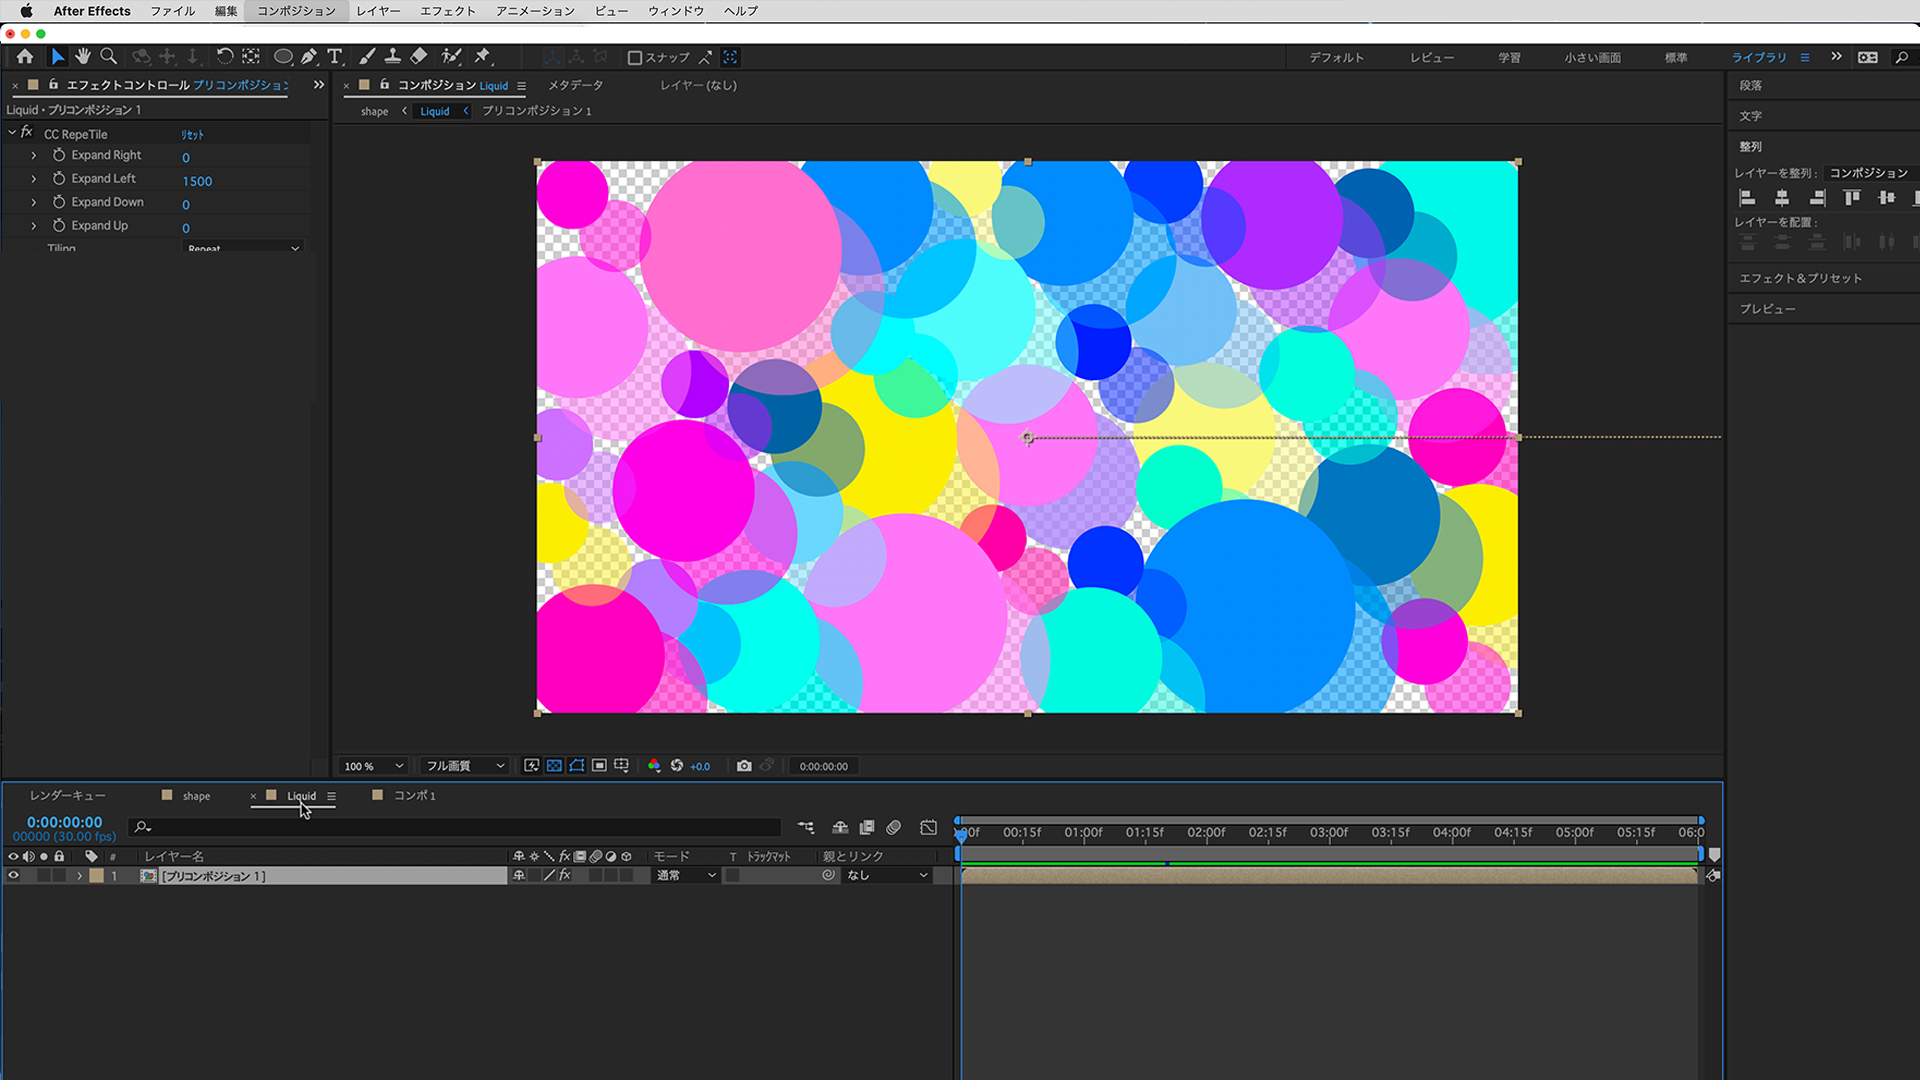The image size is (1920, 1080).
Task: Enable the スナップ checkbox
Action: (x=634, y=58)
